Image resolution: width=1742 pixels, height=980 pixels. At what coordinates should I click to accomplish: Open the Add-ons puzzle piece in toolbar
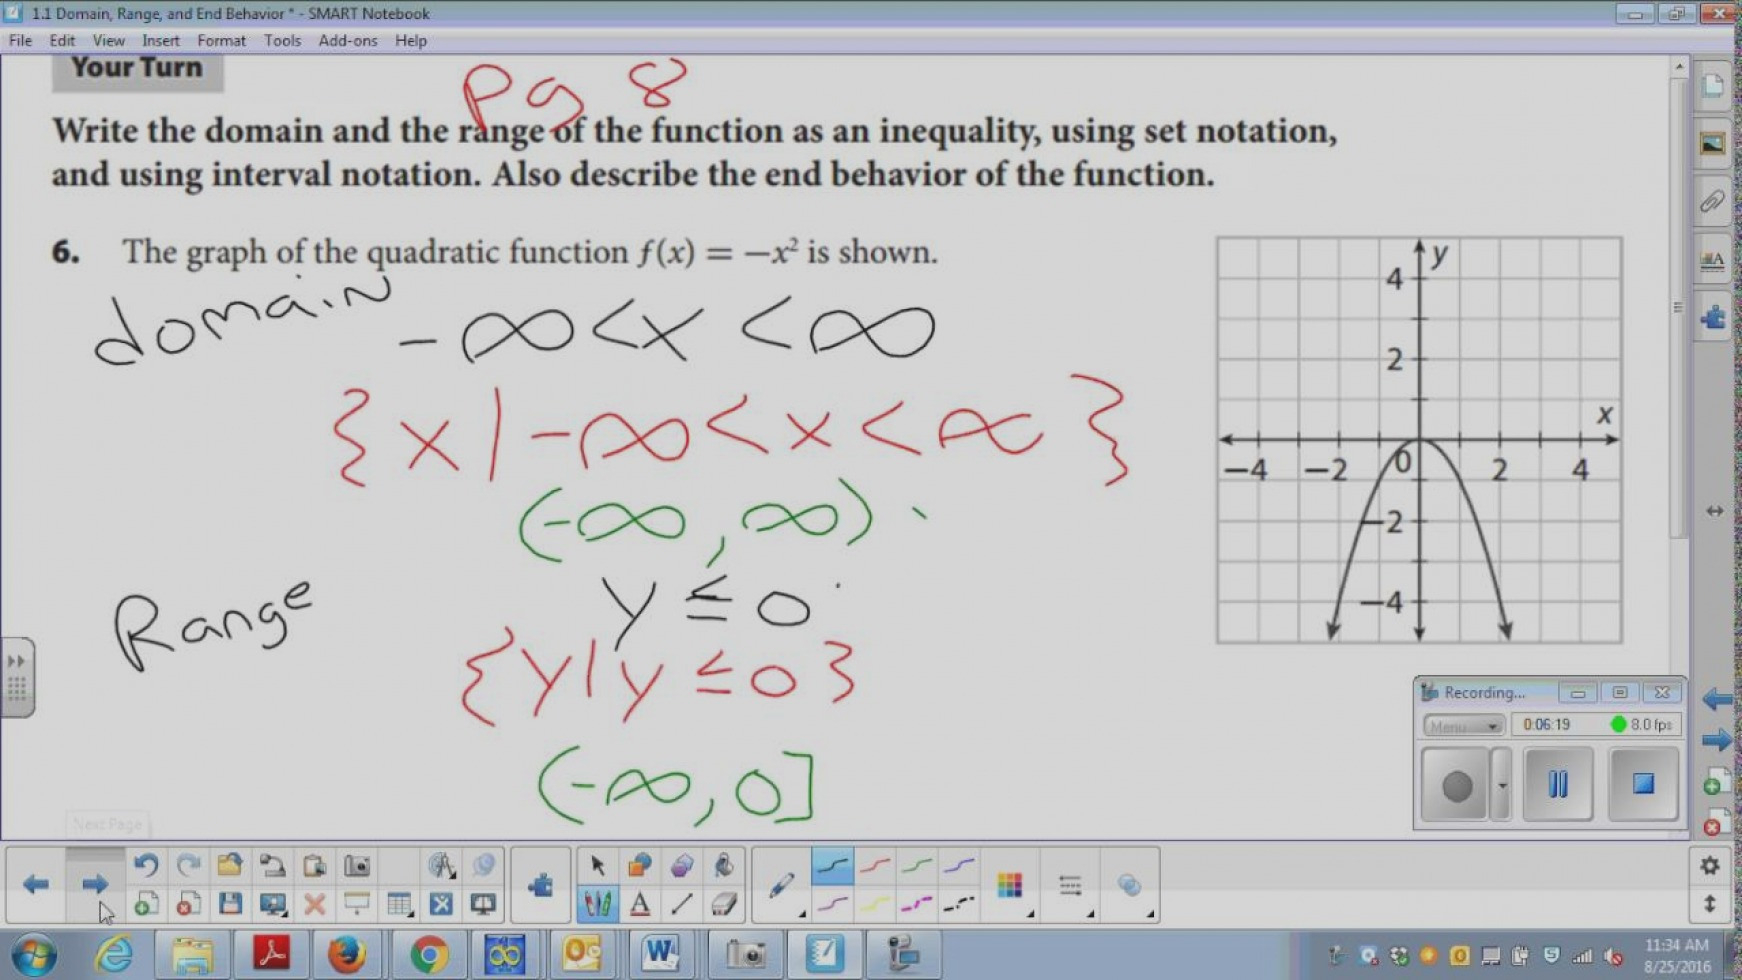[541, 885]
